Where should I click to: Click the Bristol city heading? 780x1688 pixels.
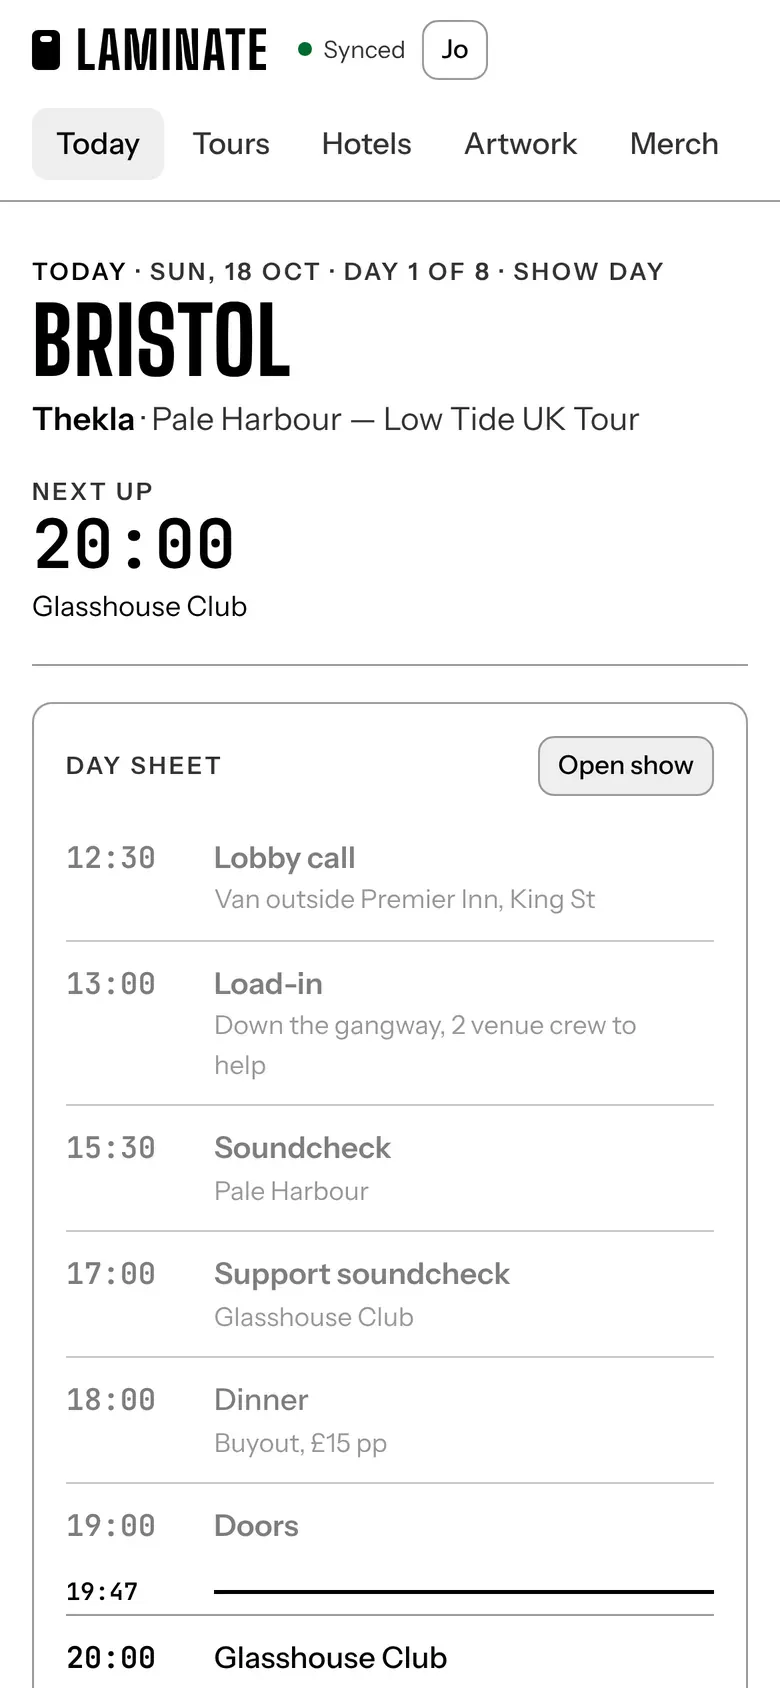(162, 341)
